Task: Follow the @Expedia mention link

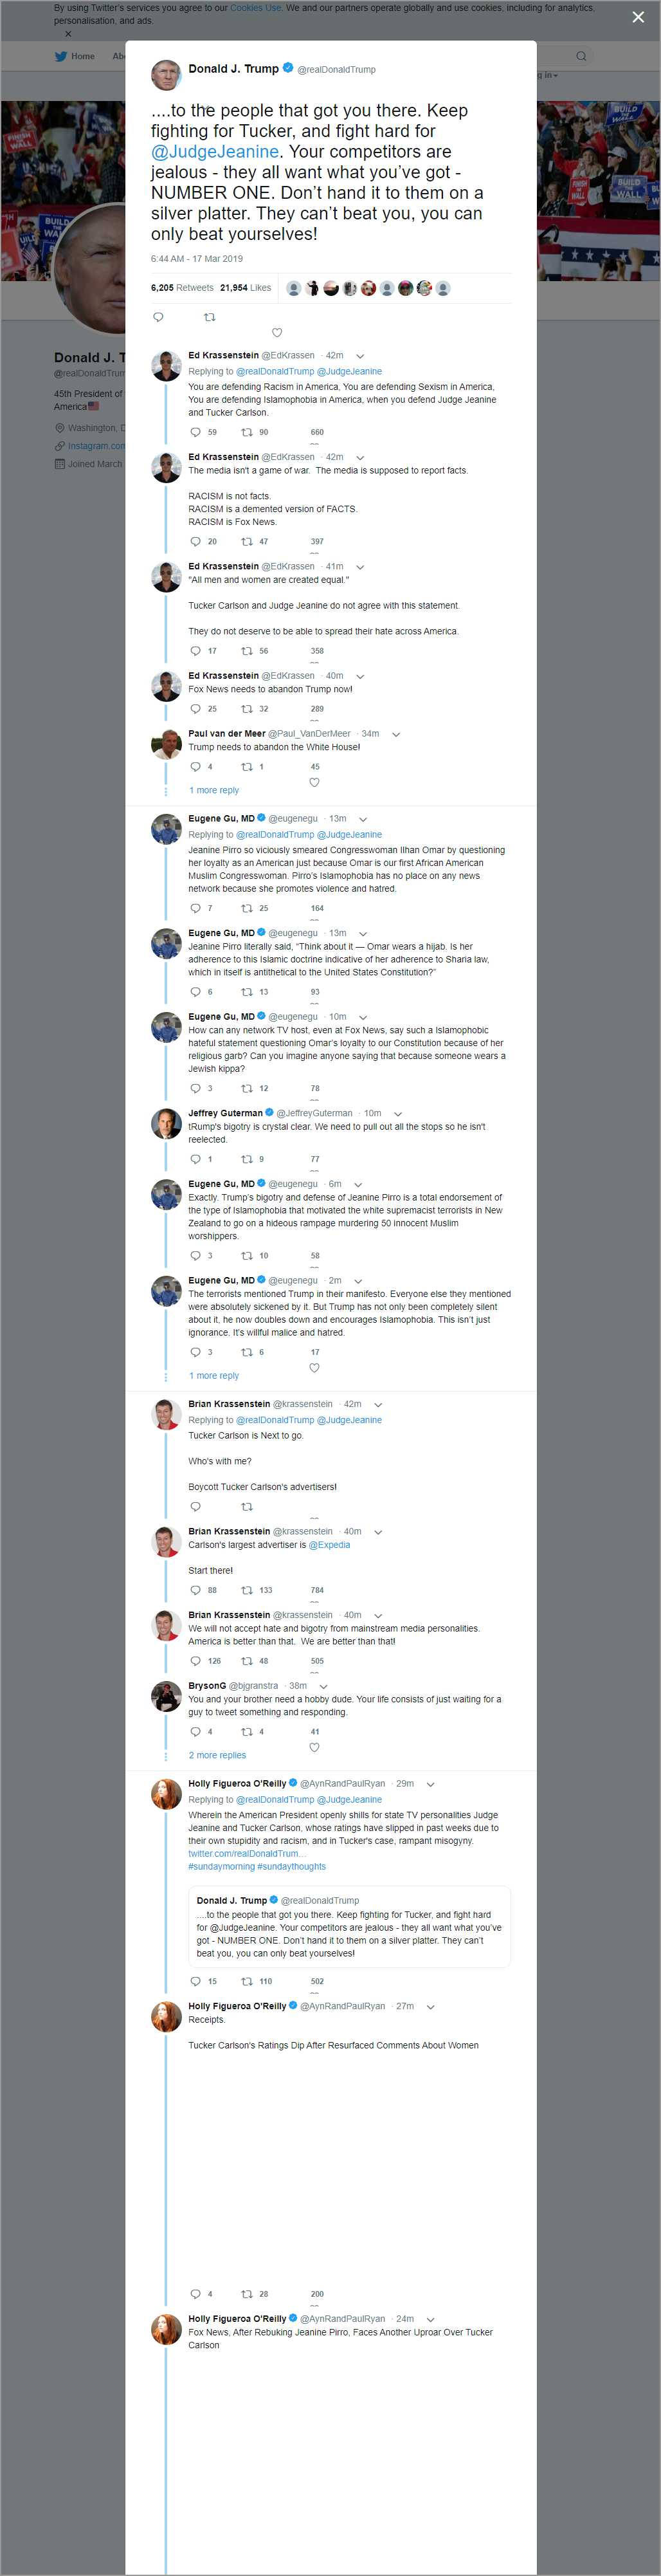Action: (x=329, y=1545)
